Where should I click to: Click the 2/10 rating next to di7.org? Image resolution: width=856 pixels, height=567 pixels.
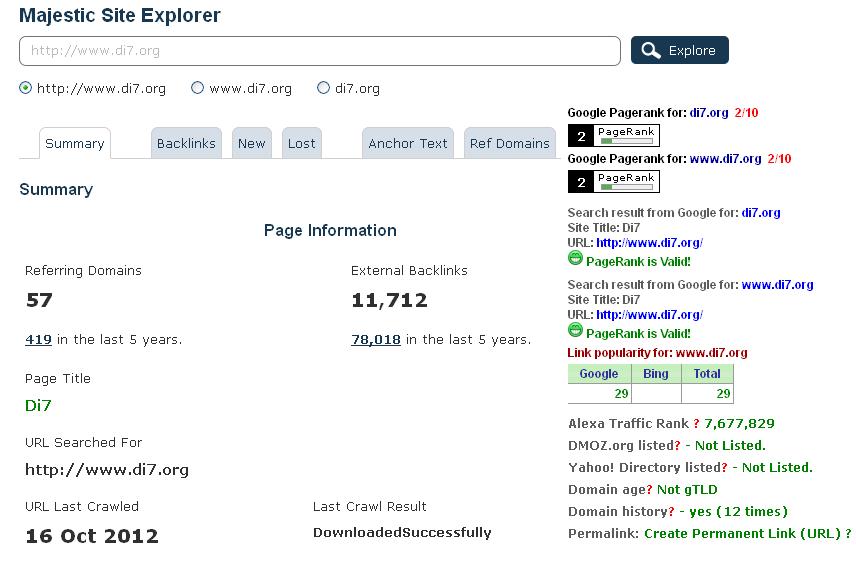pyautogui.click(x=746, y=113)
